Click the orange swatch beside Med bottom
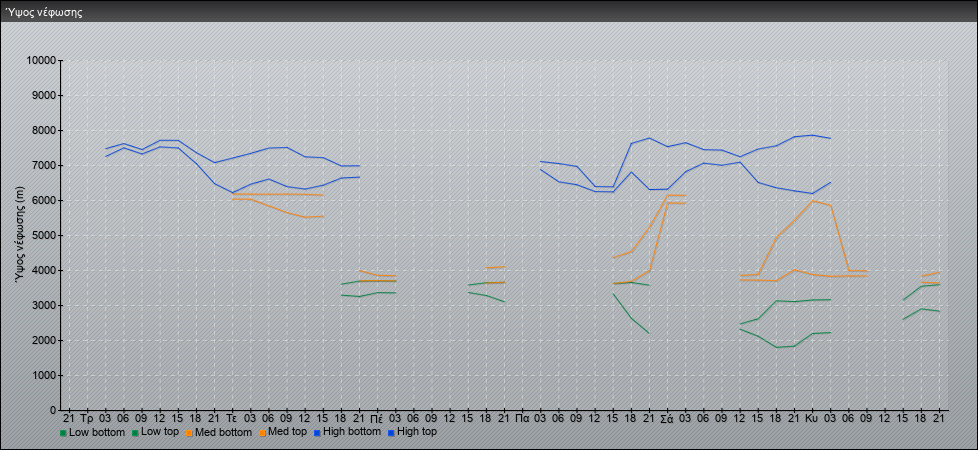 point(189,433)
